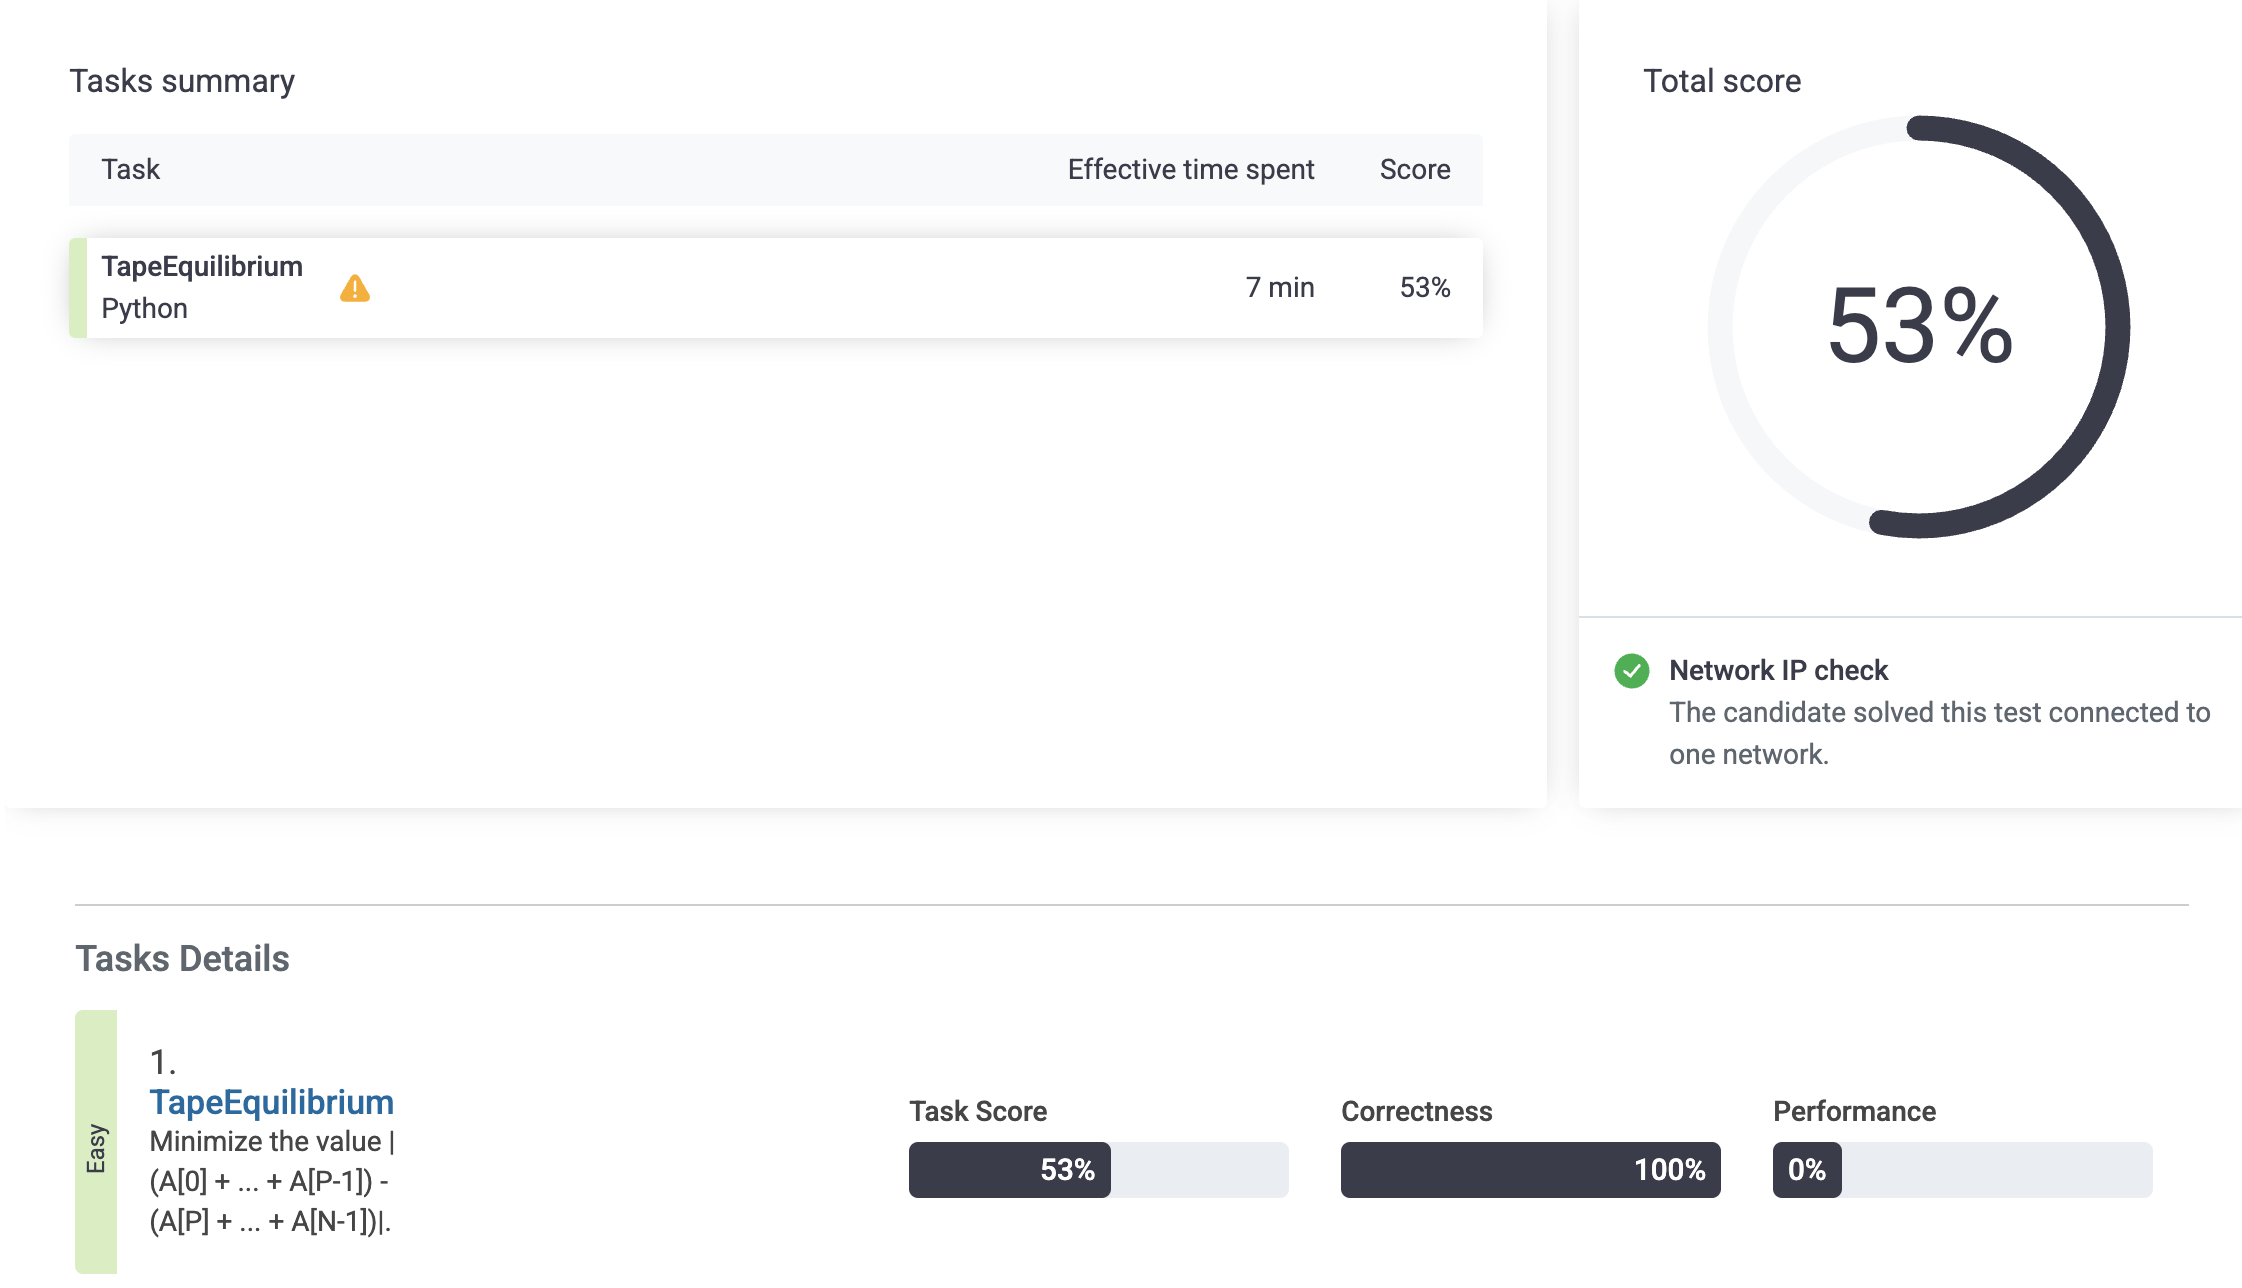Click the Total score heading
The width and height of the screenshot is (2242, 1288).
(x=1721, y=81)
